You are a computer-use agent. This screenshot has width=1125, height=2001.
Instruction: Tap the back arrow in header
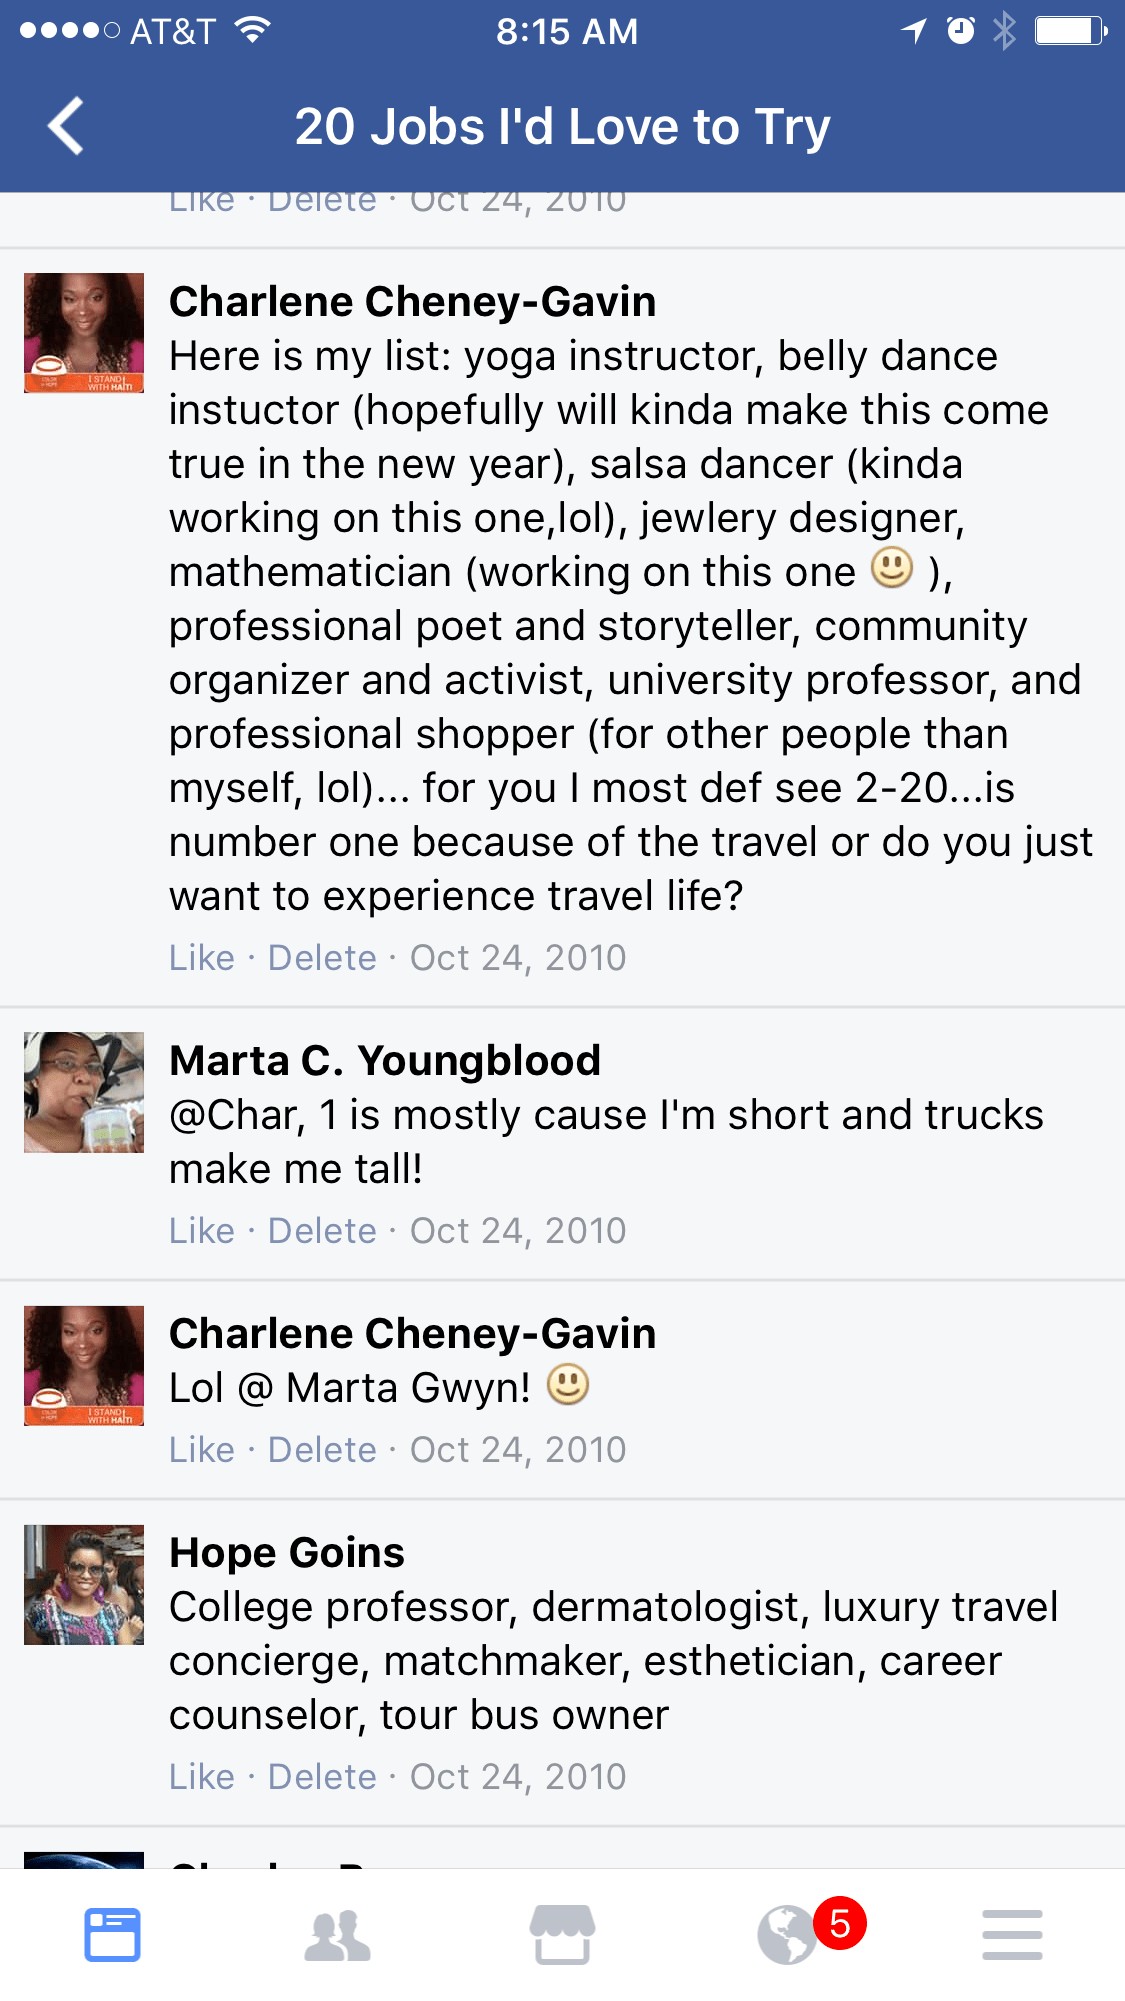(66, 127)
